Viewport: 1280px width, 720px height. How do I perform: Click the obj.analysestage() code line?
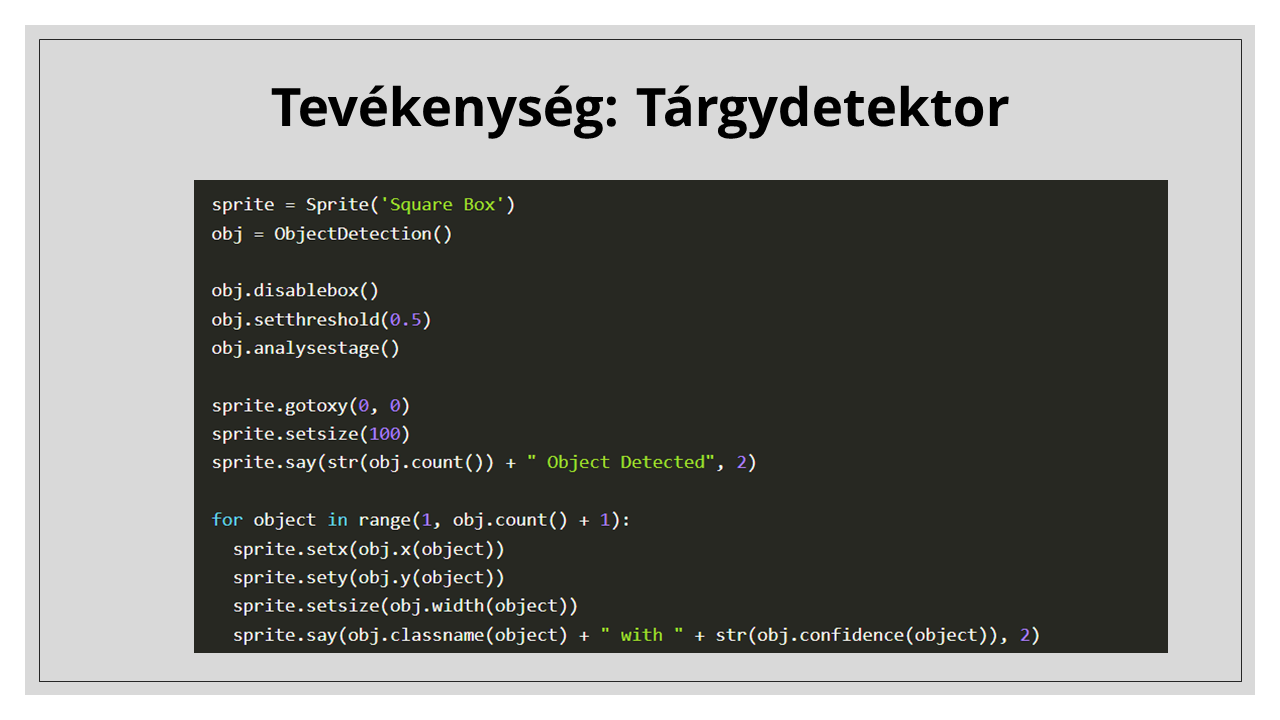(305, 348)
